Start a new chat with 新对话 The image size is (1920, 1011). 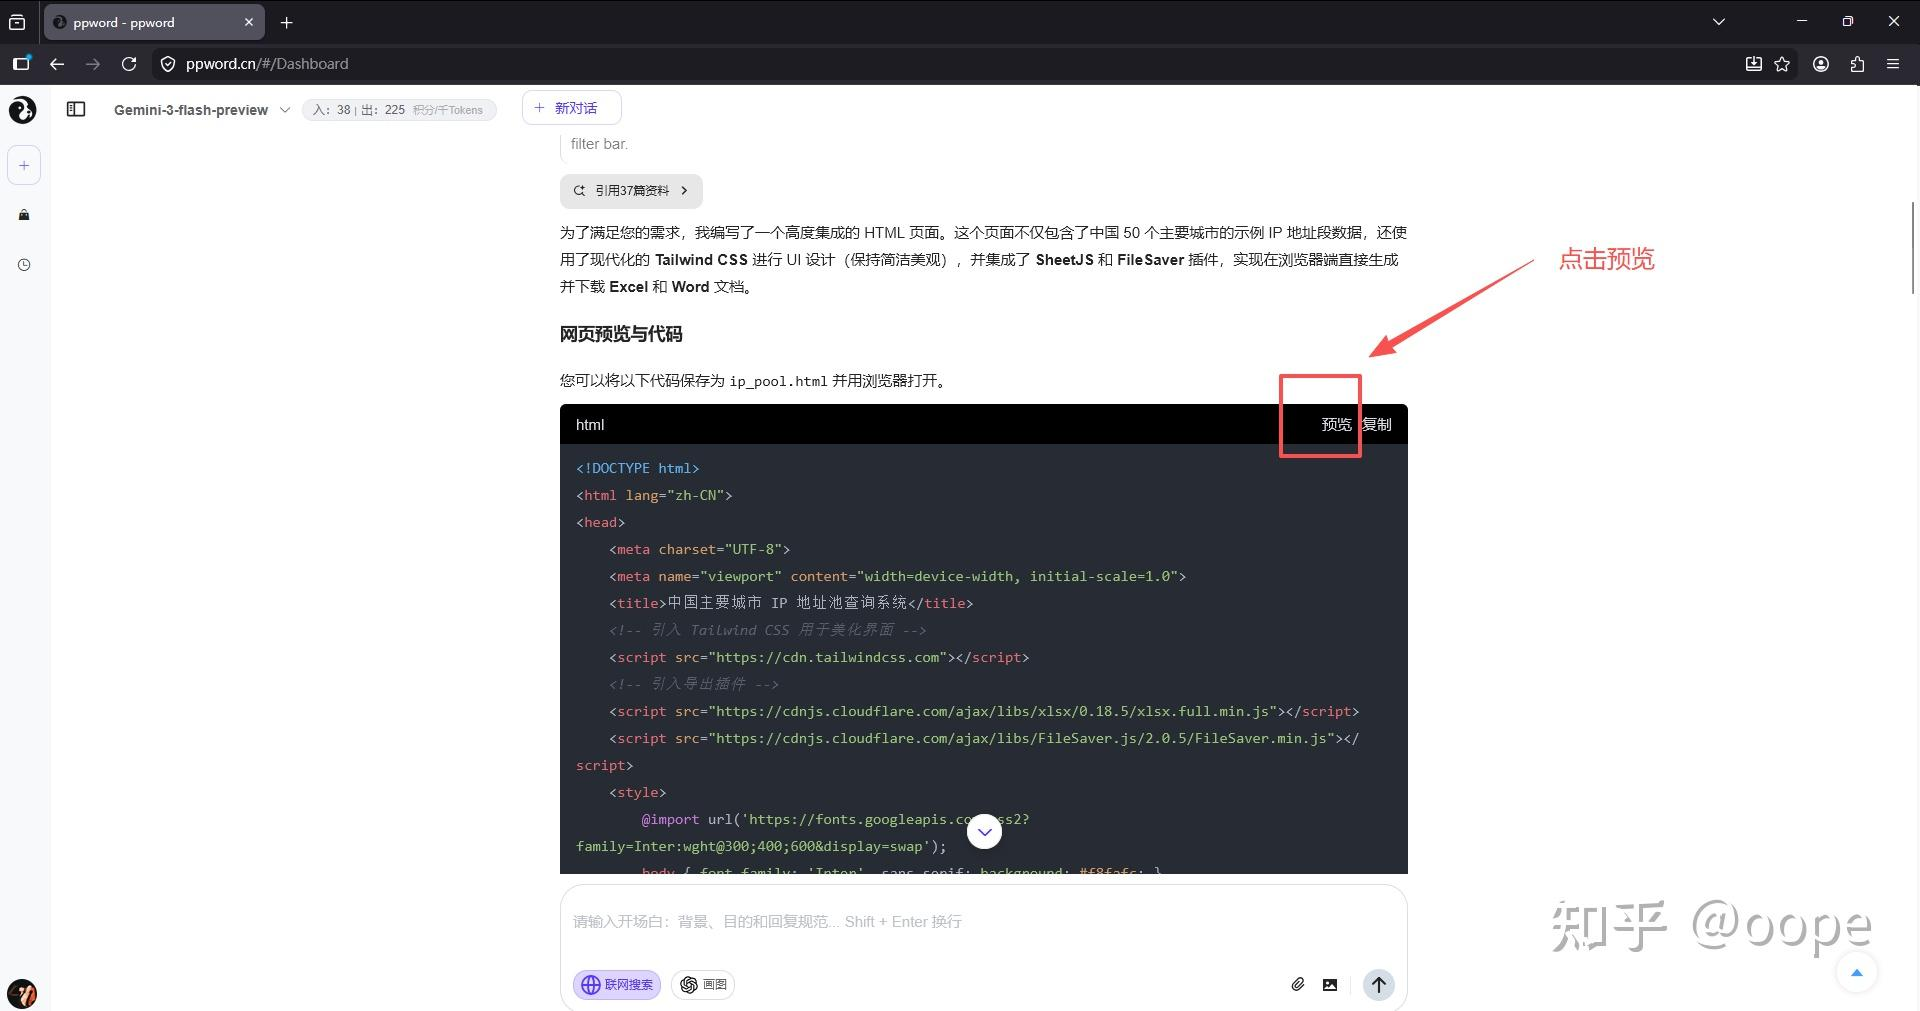pos(571,108)
